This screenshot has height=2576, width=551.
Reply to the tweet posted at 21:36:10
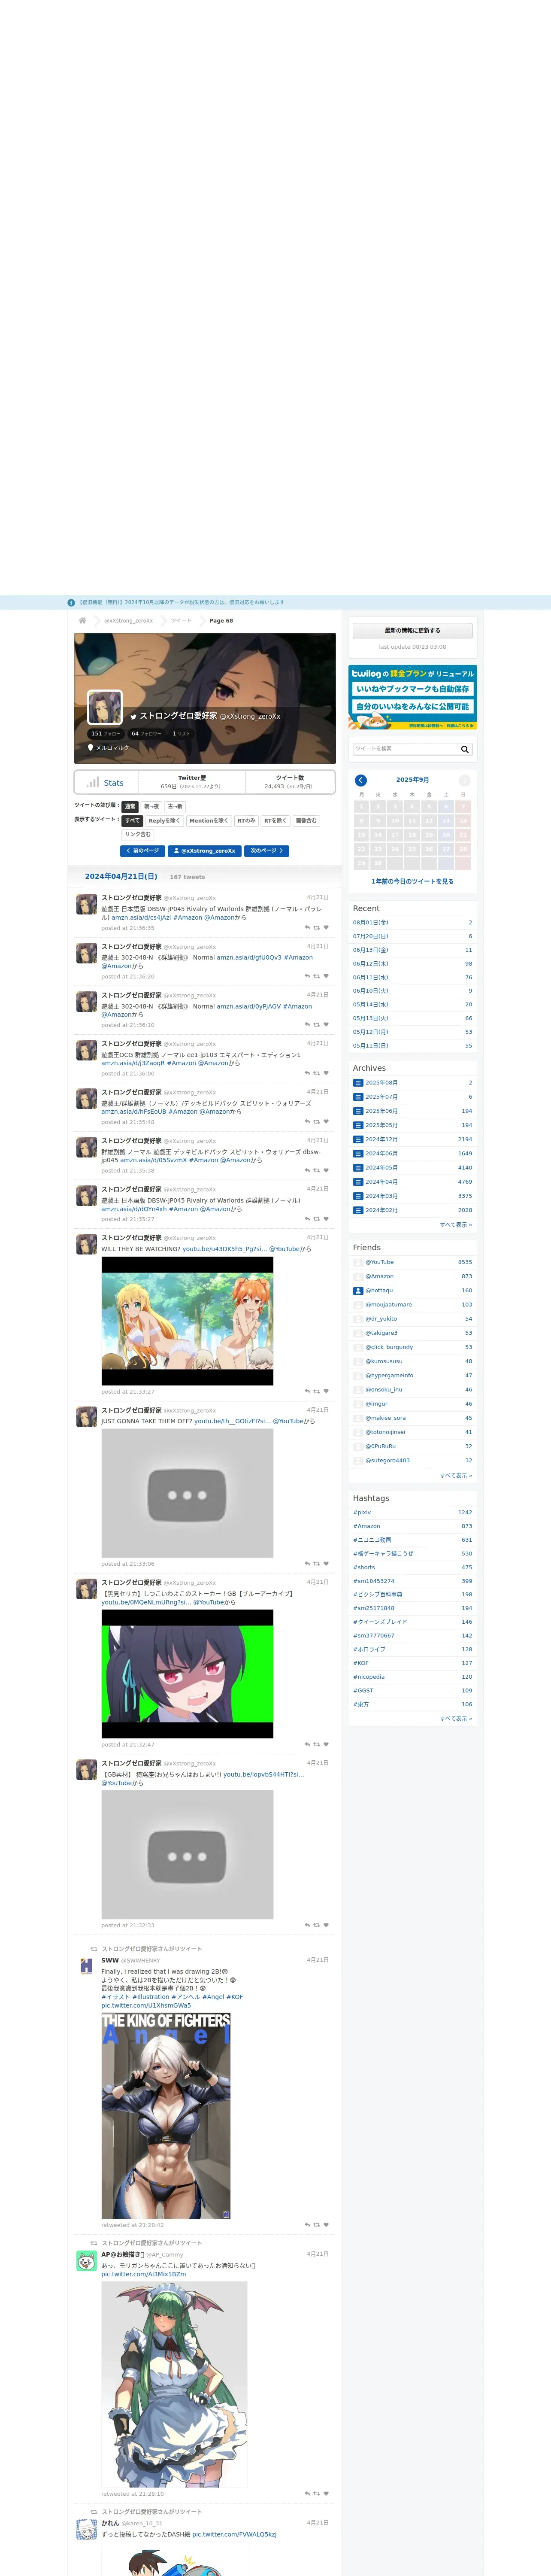pyautogui.click(x=307, y=1025)
